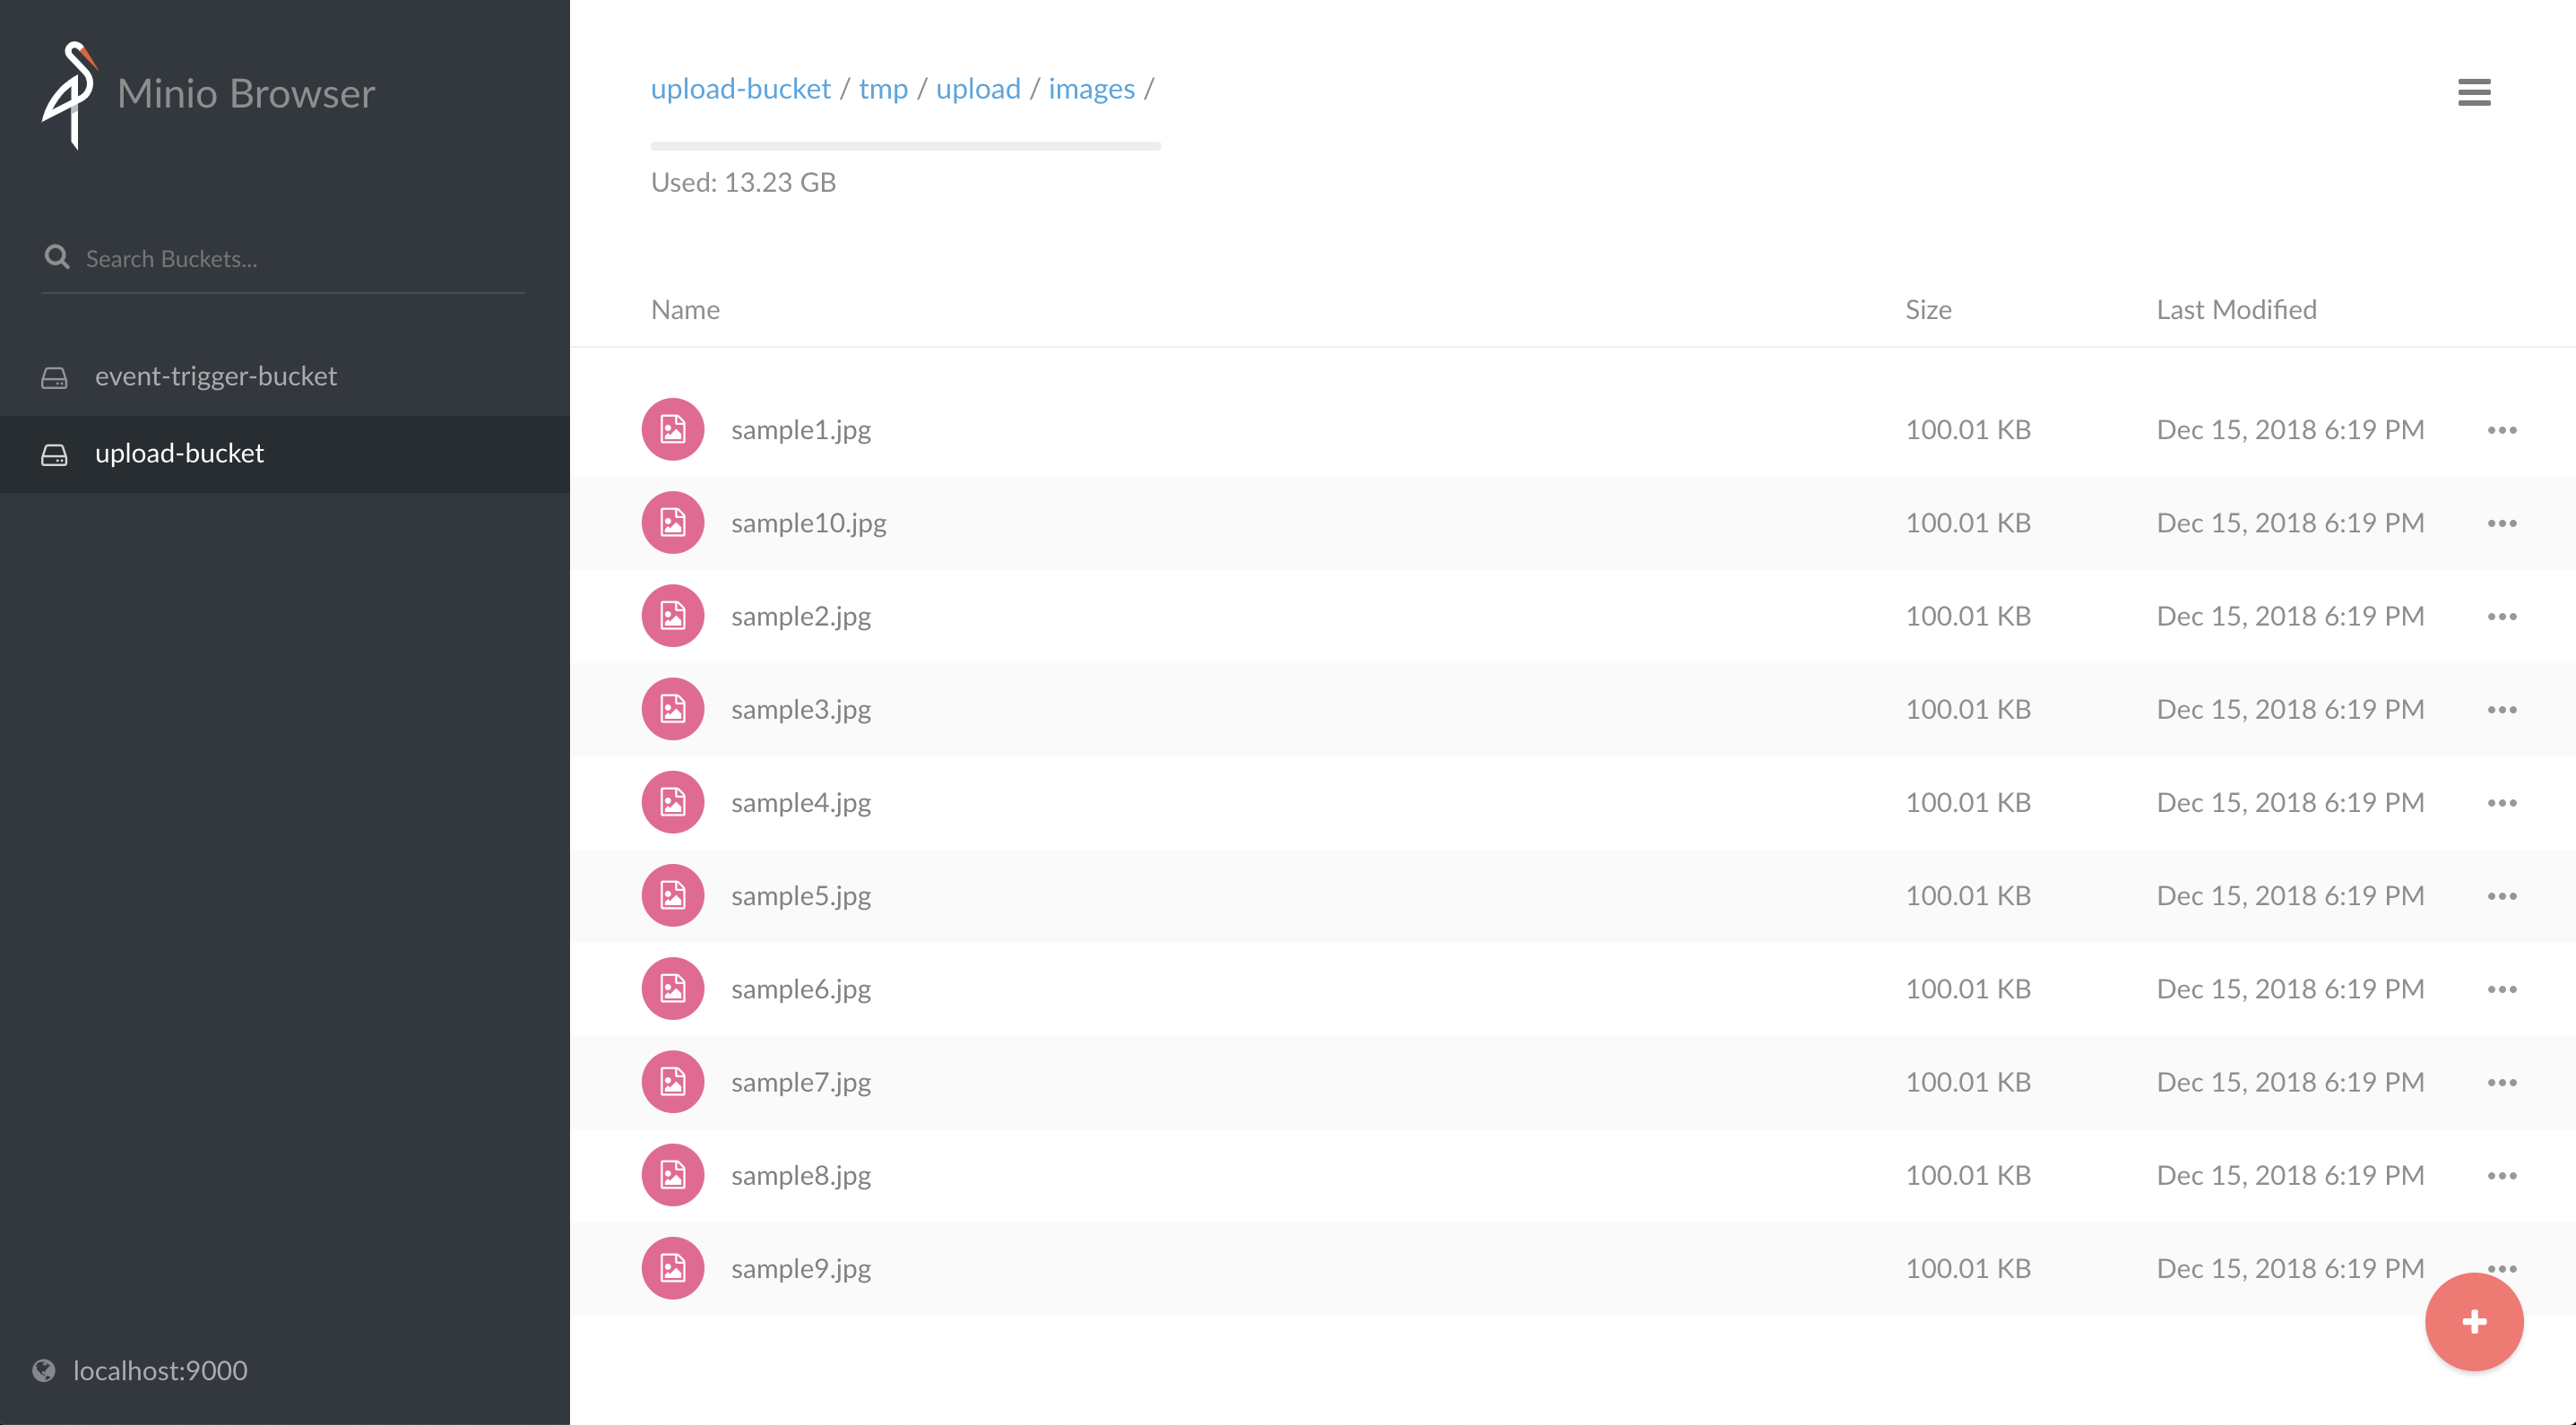The height and width of the screenshot is (1425, 2576).
Task: Open the three-dot menu for sample6.jpg
Action: coord(2502,989)
